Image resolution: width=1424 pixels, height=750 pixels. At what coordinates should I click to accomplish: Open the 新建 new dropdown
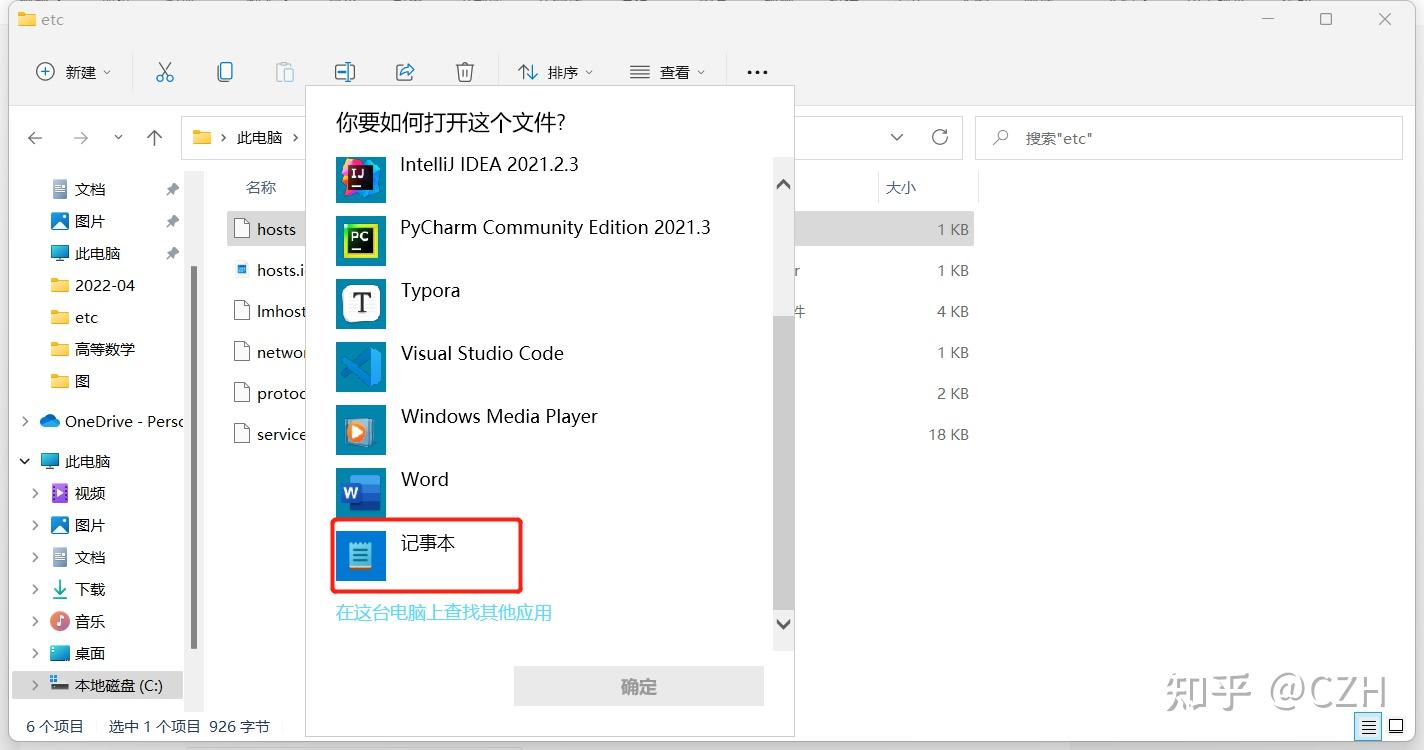coord(74,72)
